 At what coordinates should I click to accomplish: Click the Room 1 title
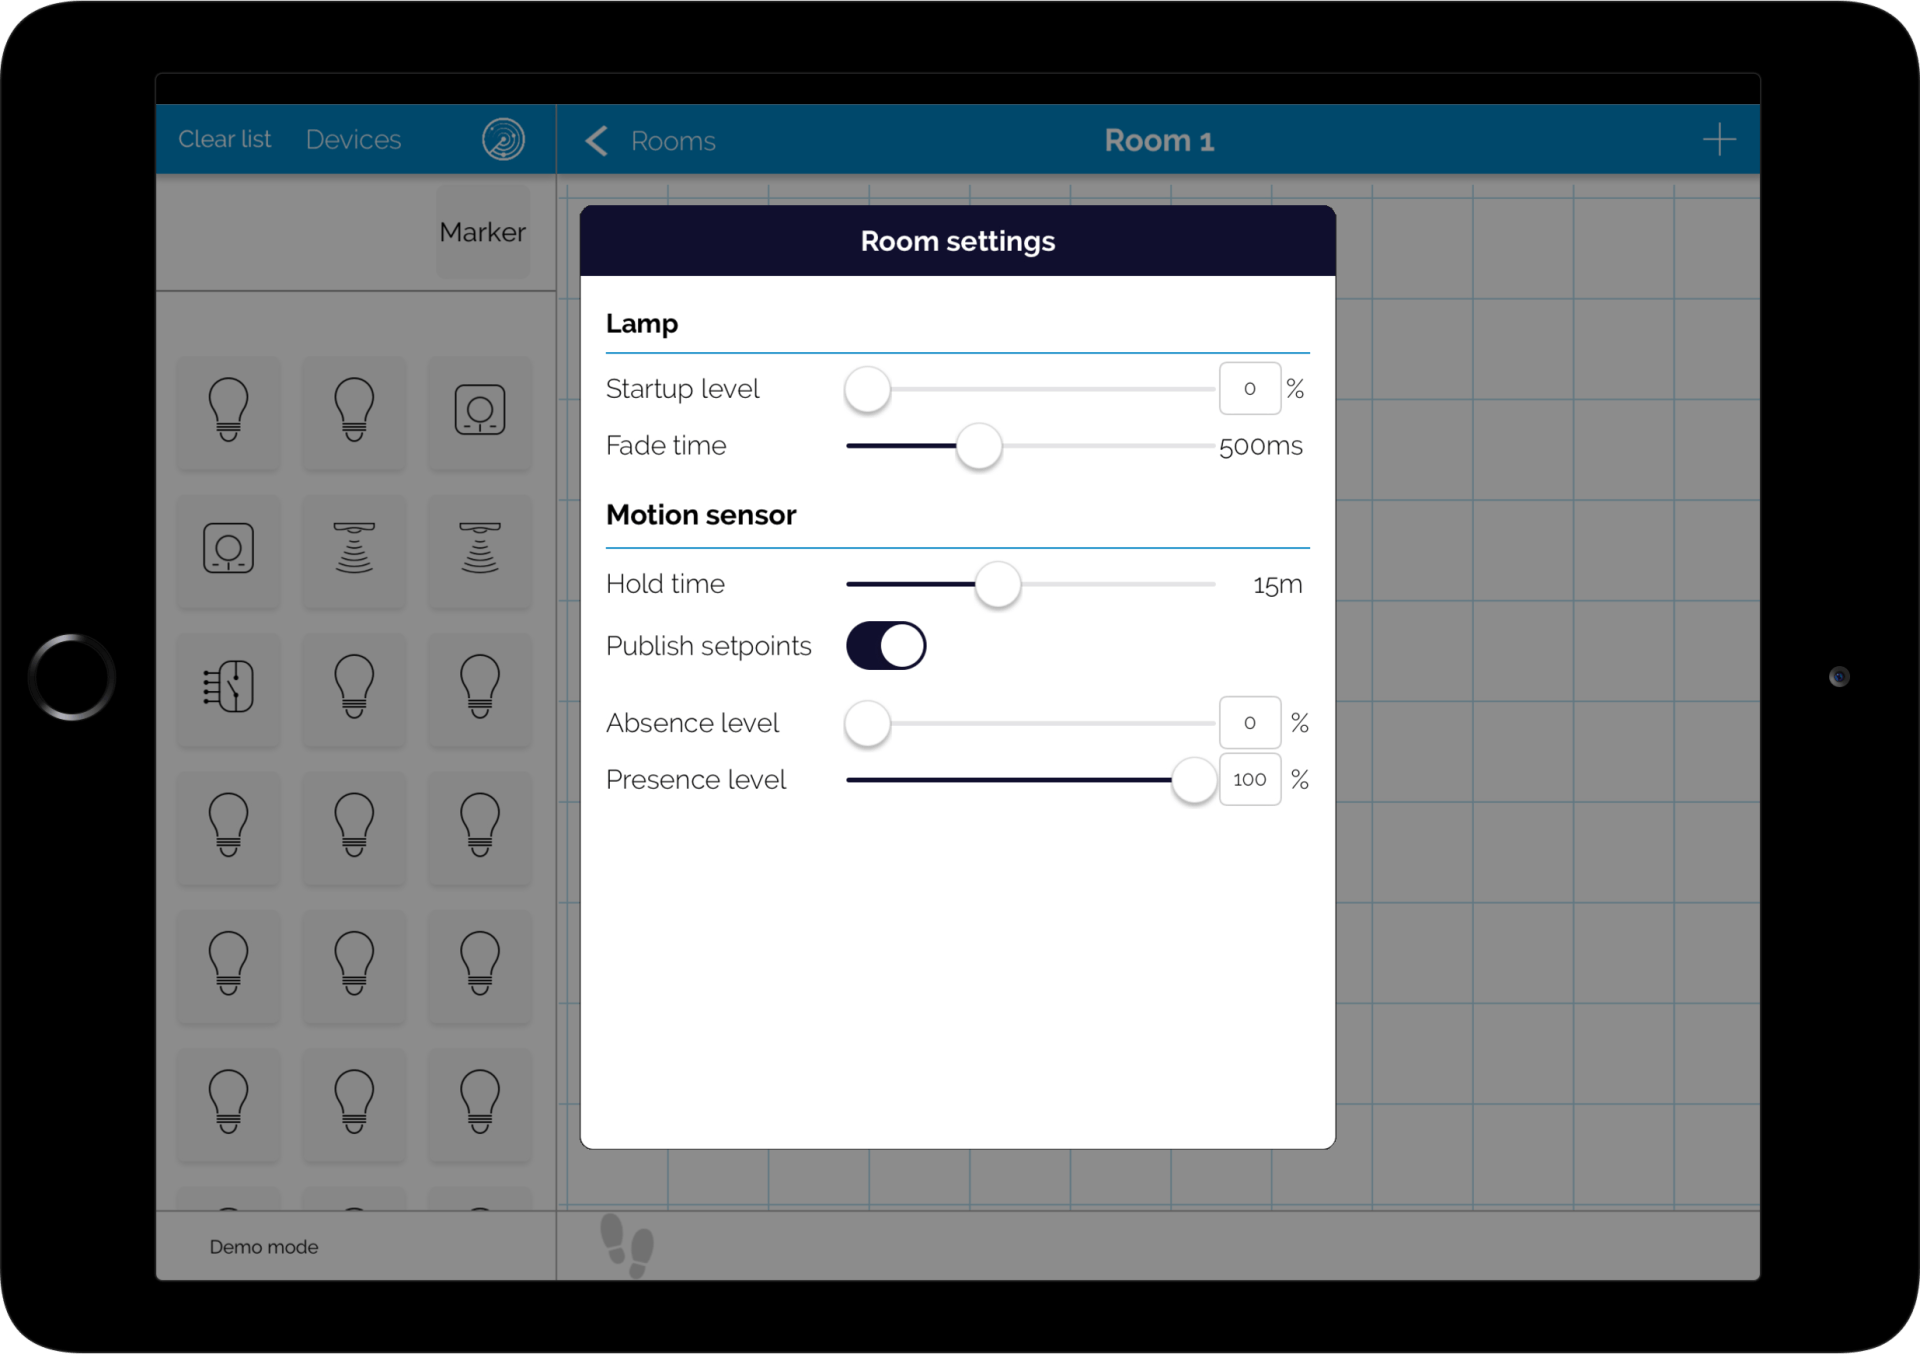point(1159,141)
